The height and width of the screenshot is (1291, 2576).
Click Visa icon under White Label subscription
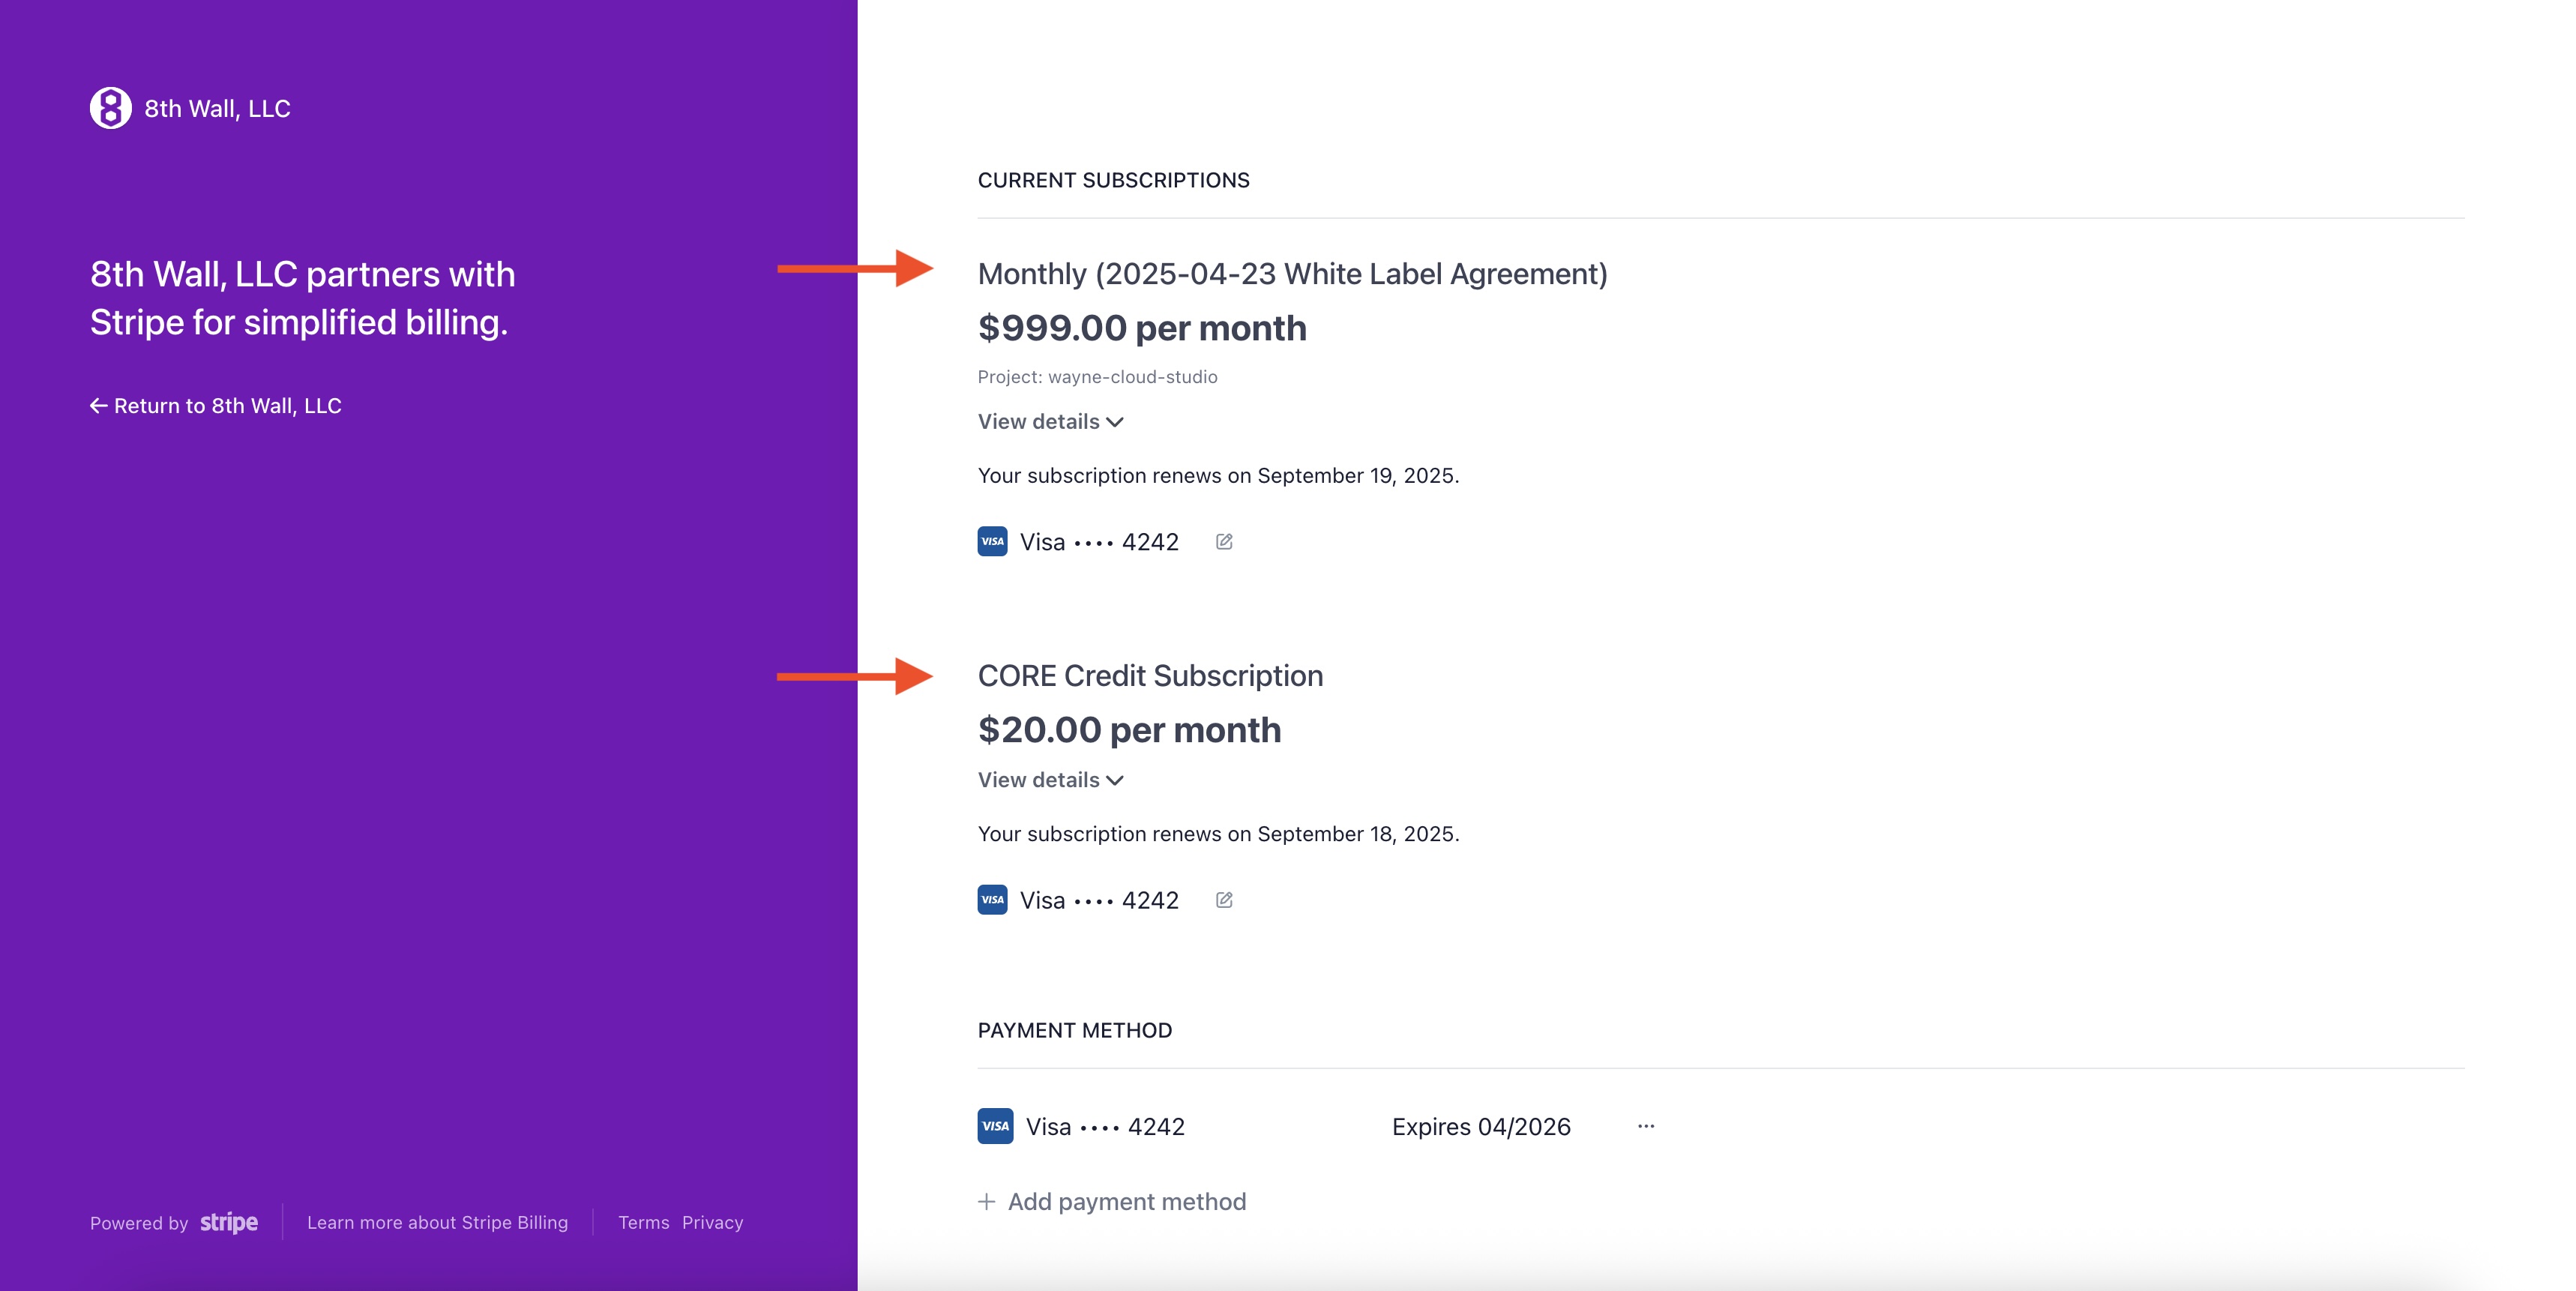(992, 542)
